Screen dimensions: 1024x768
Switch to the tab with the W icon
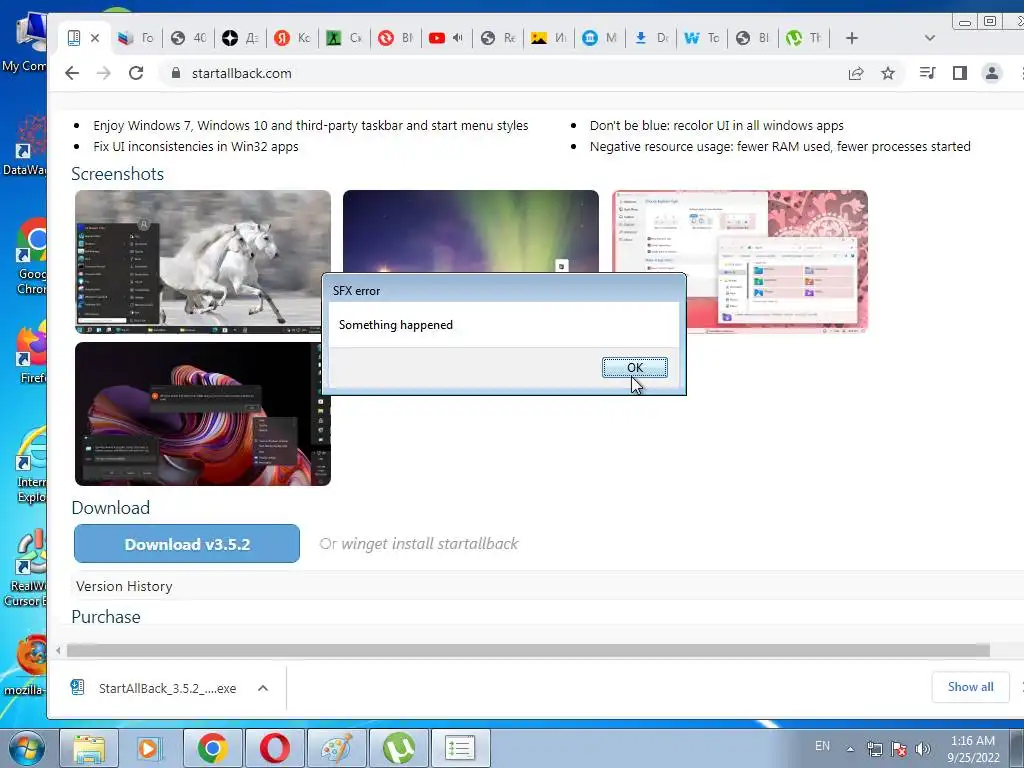pyautogui.click(x=702, y=38)
